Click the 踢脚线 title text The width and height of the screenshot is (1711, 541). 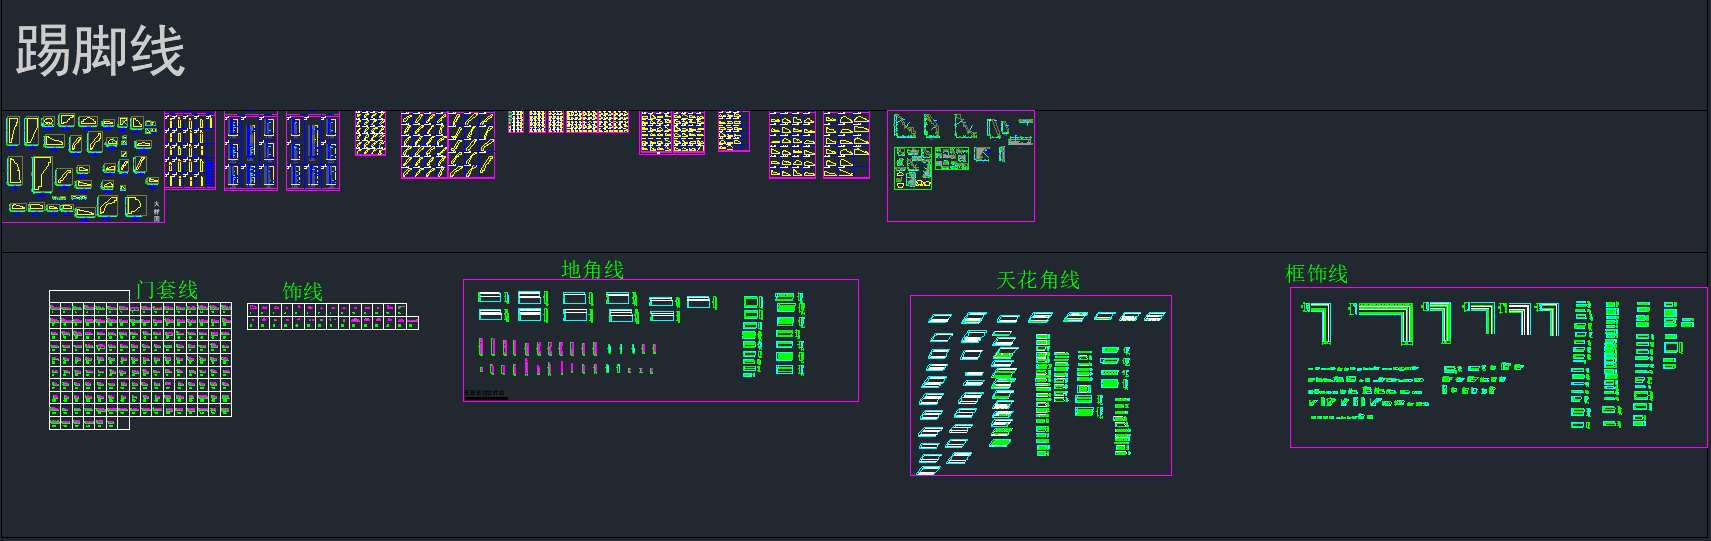point(100,51)
